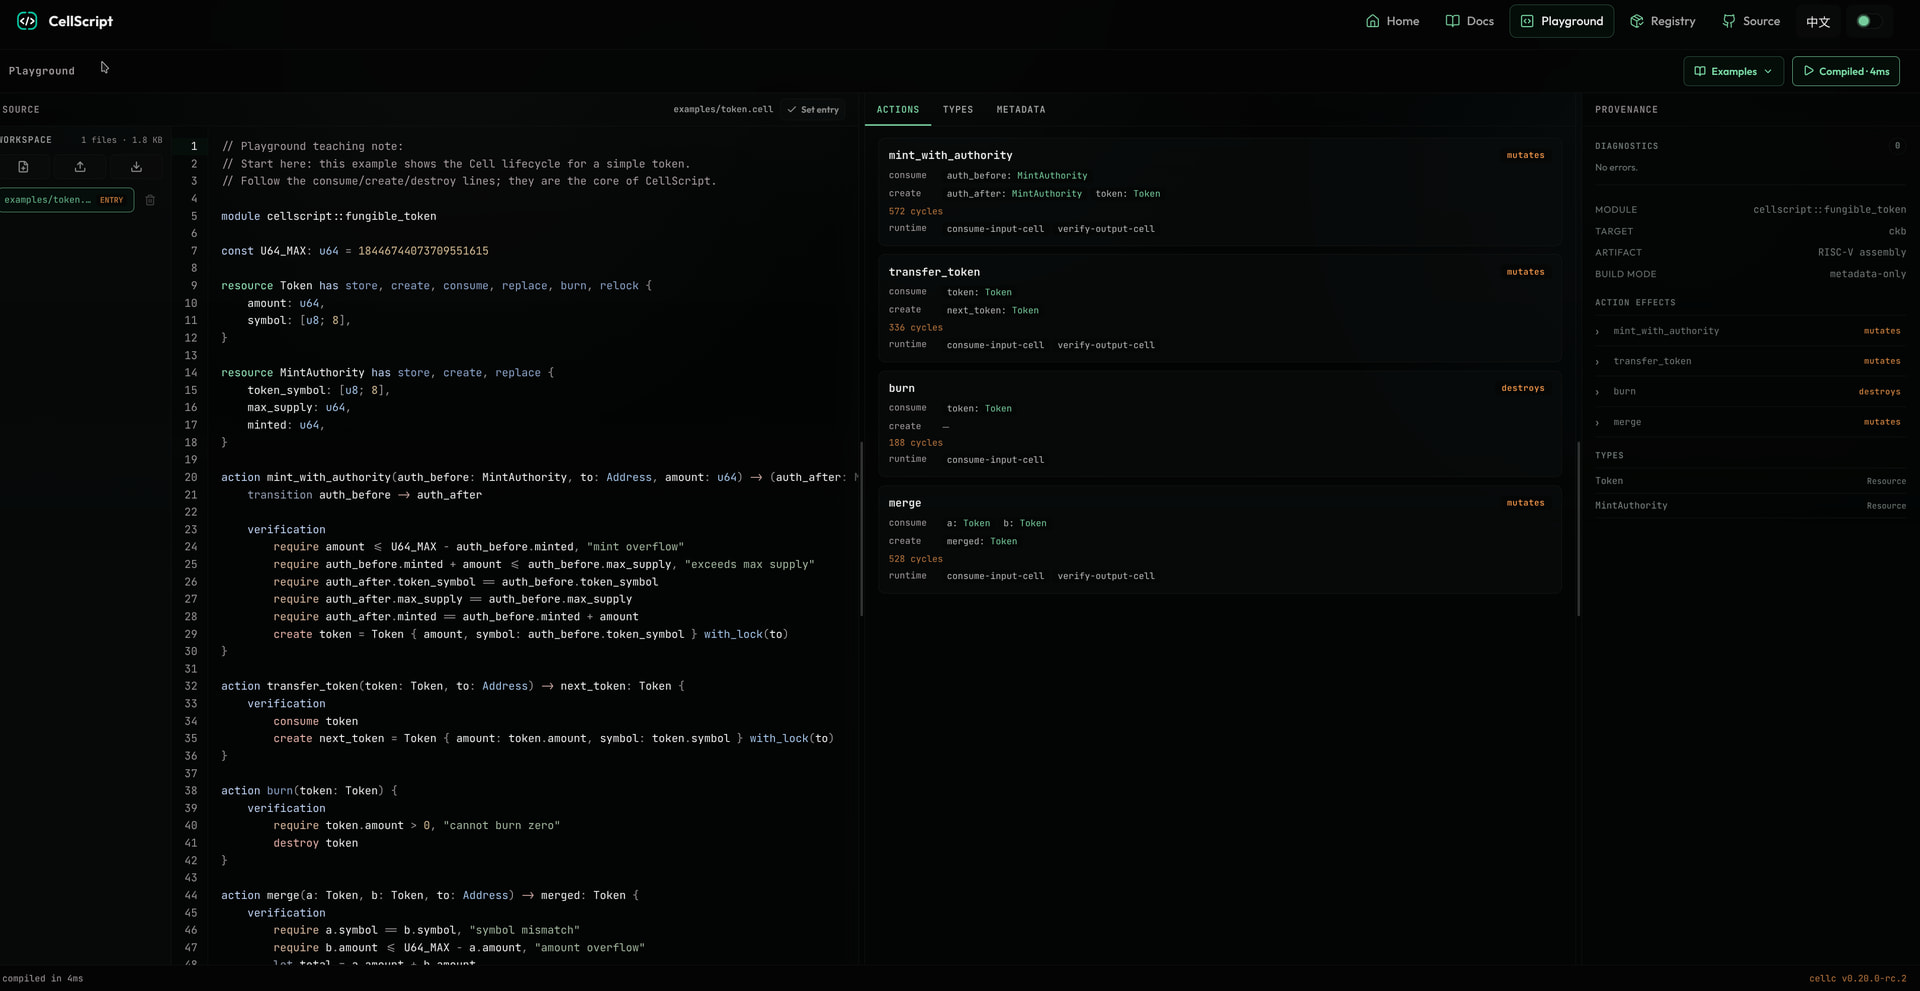Click the 'No errors.' diagnostics message

tap(1616, 168)
